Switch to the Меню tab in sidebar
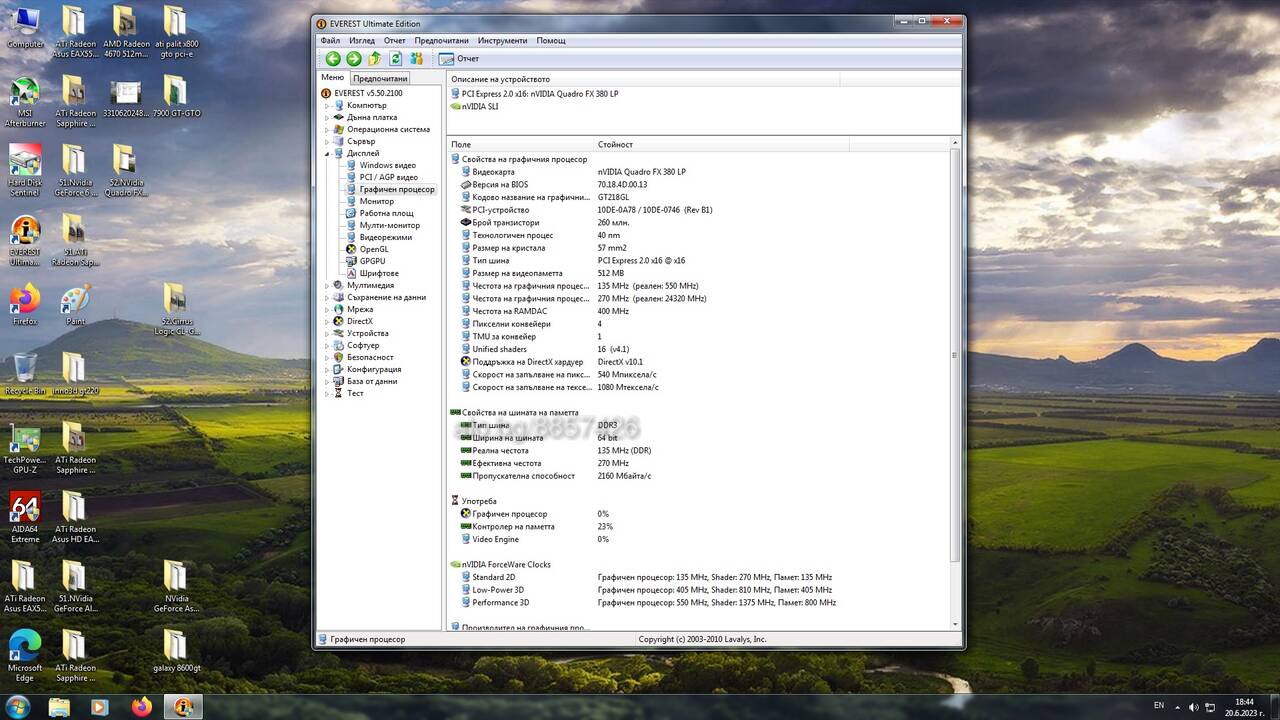The image size is (1280, 720). (332, 77)
